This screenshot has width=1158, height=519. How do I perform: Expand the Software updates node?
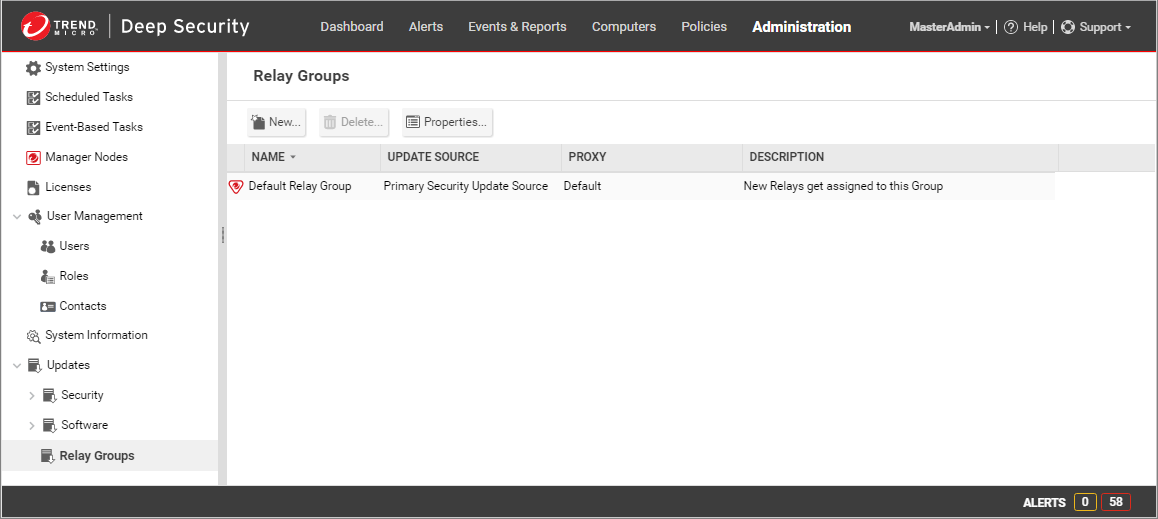coord(32,426)
